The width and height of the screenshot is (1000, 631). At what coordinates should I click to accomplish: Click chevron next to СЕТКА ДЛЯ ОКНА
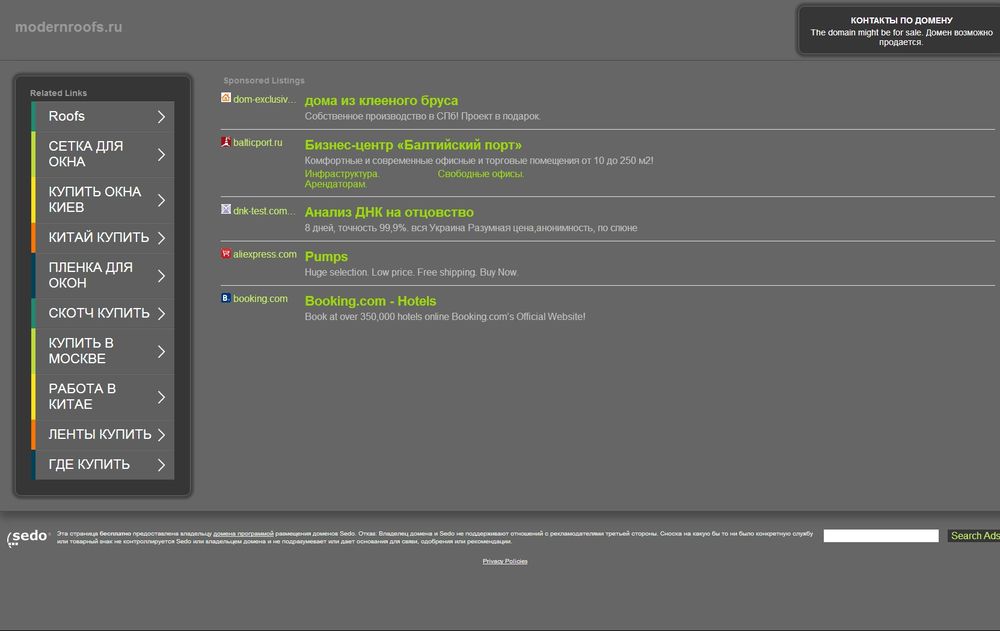click(161, 154)
